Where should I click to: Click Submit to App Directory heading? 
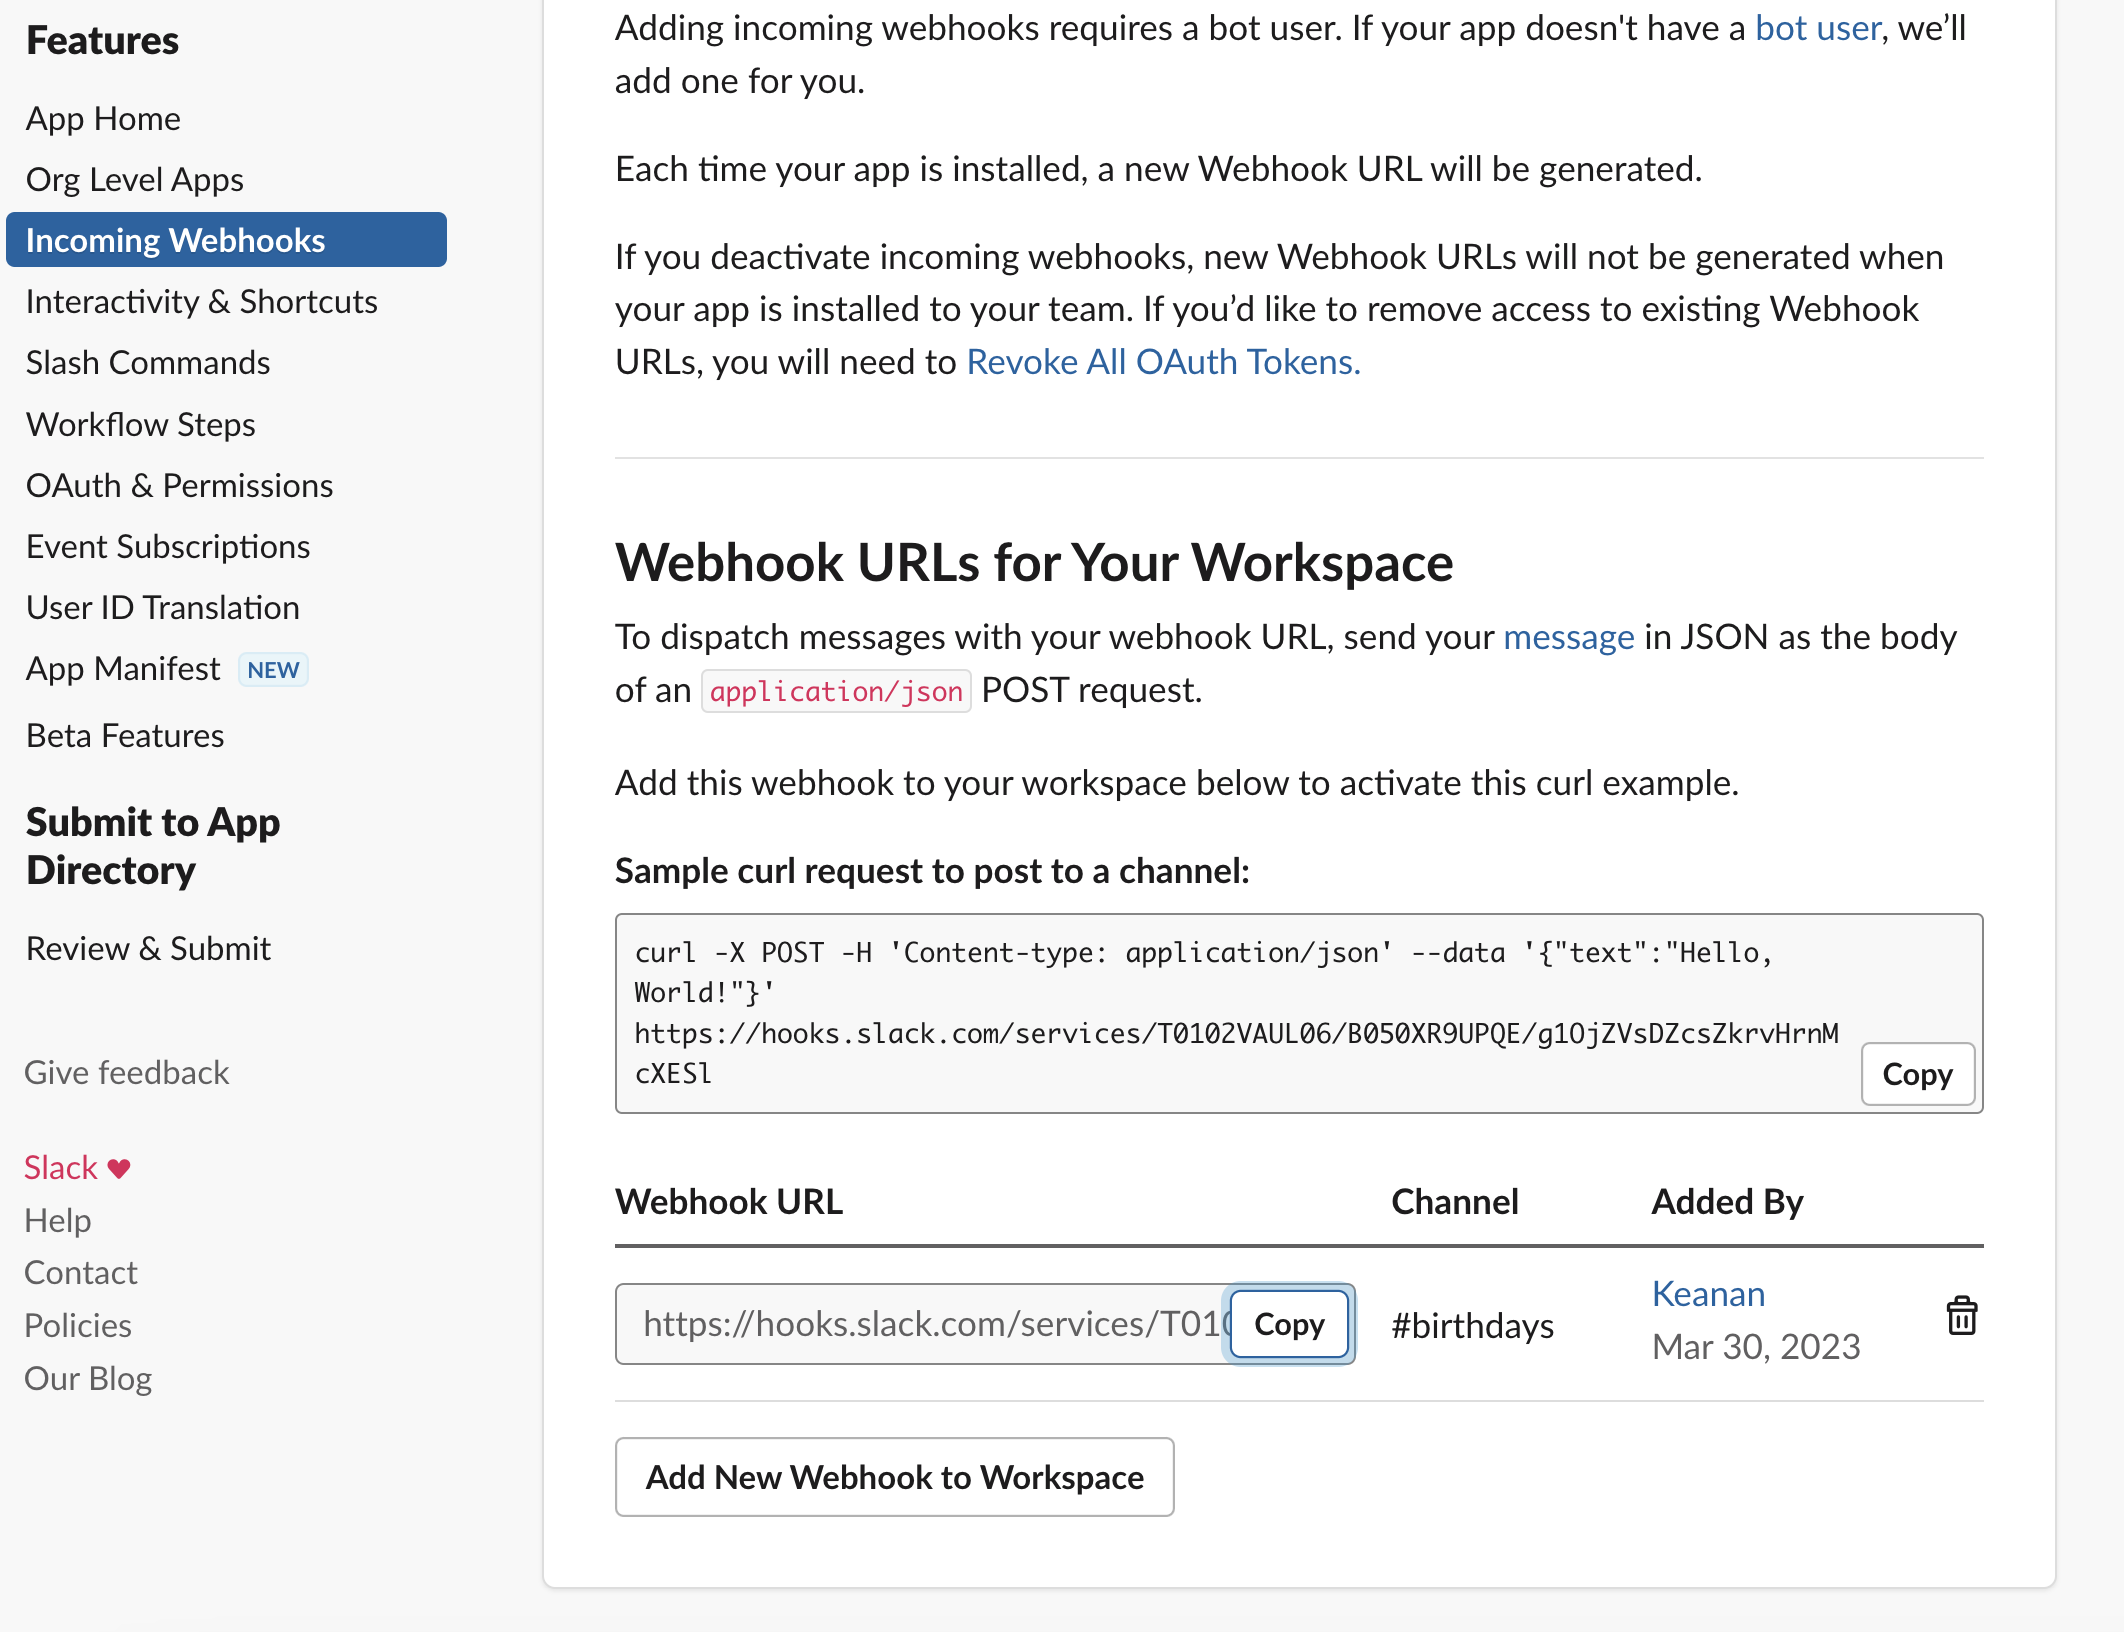153,846
